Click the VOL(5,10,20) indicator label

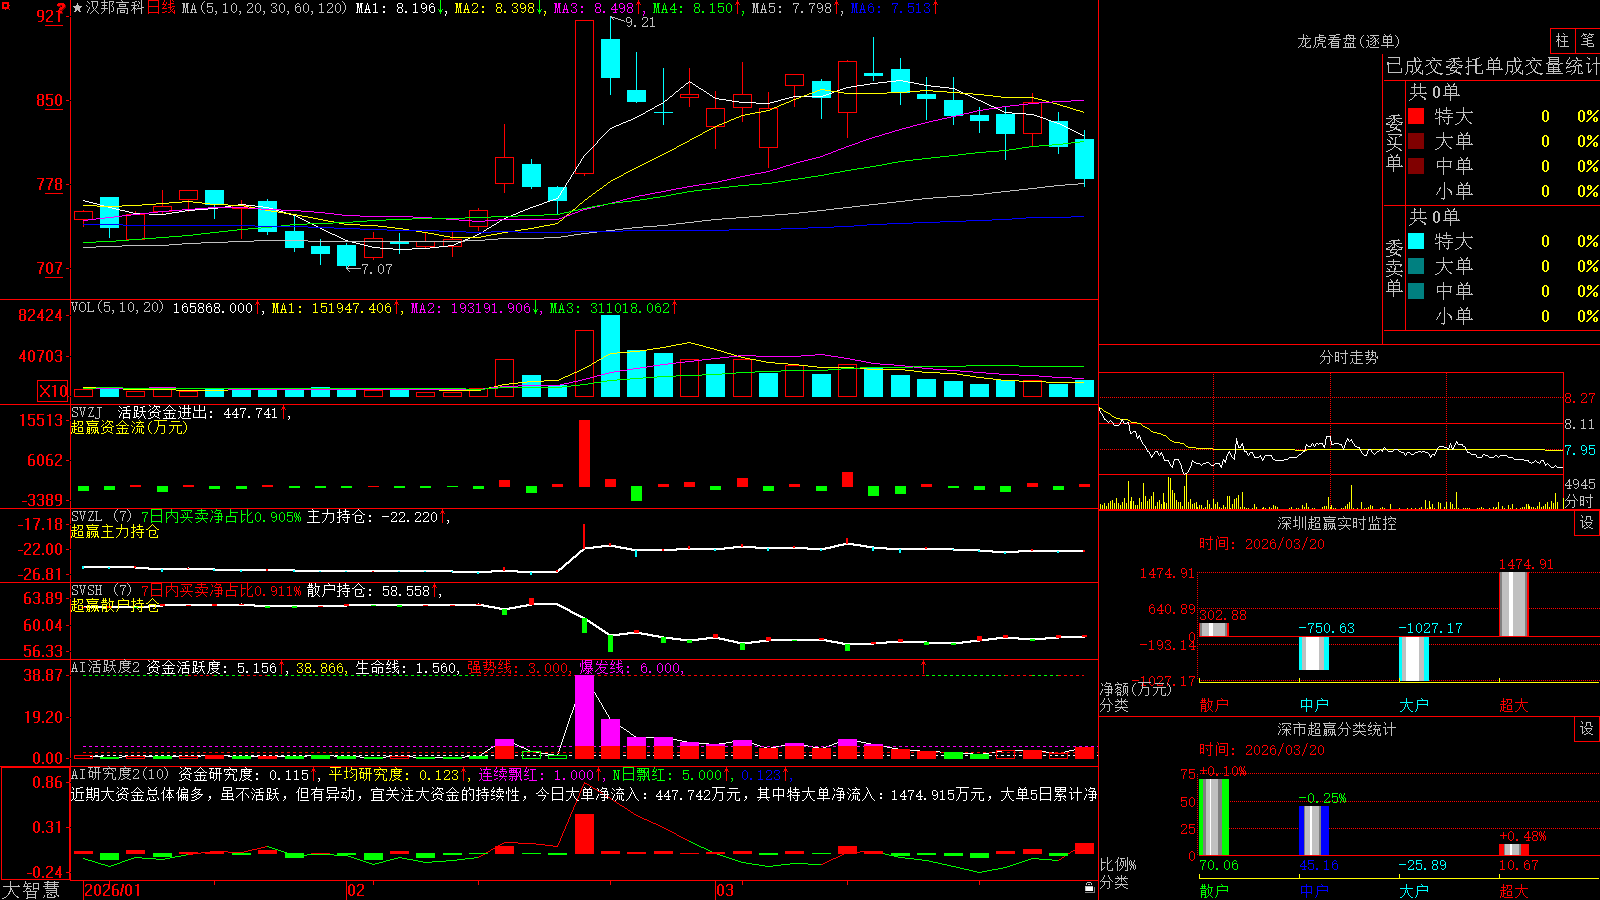pos(117,308)
